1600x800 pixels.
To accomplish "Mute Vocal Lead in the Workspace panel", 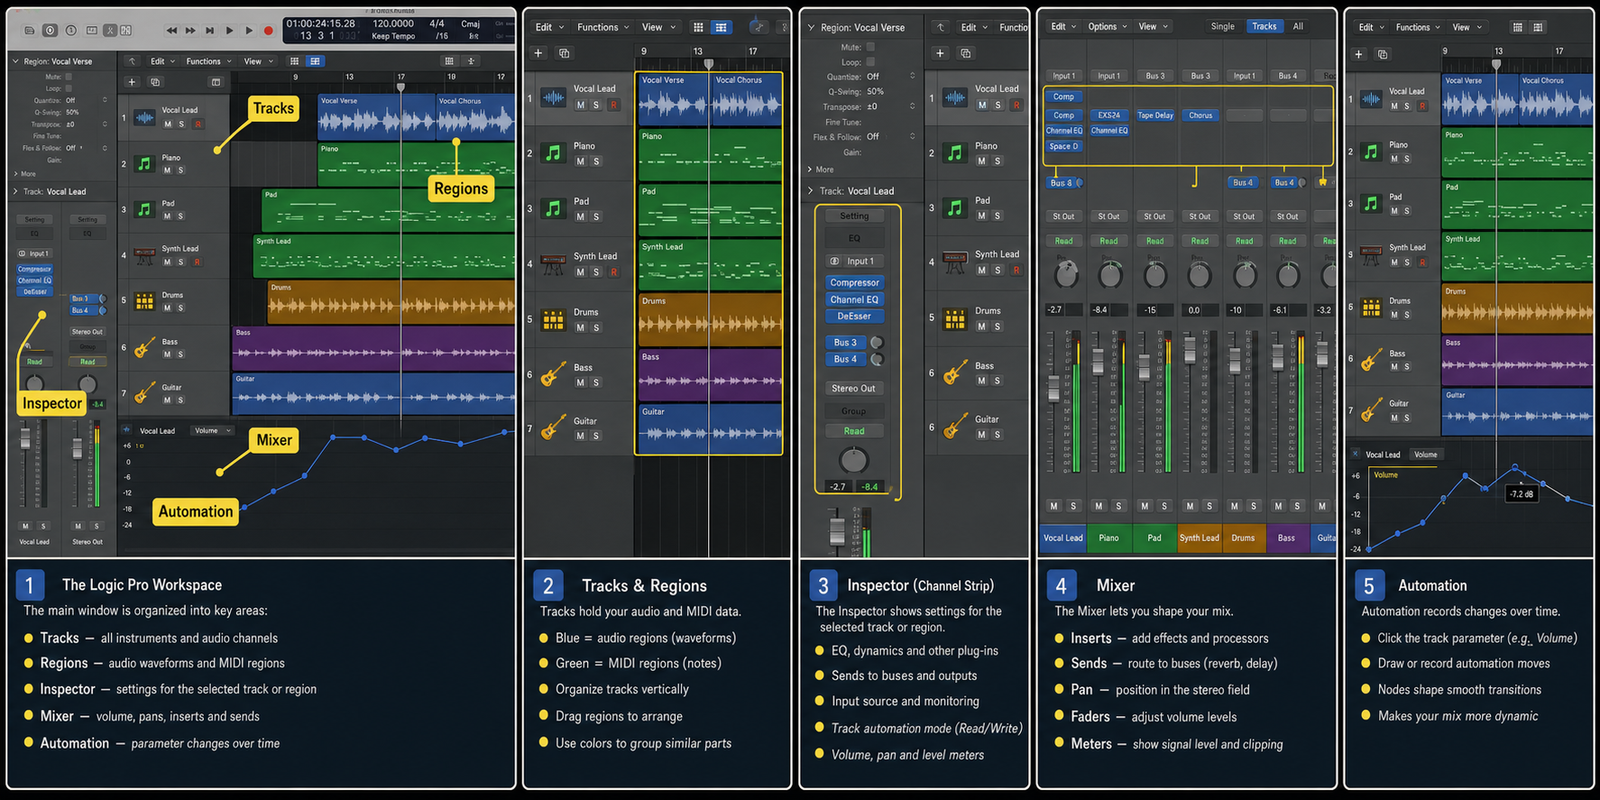I will pos(168,124).
